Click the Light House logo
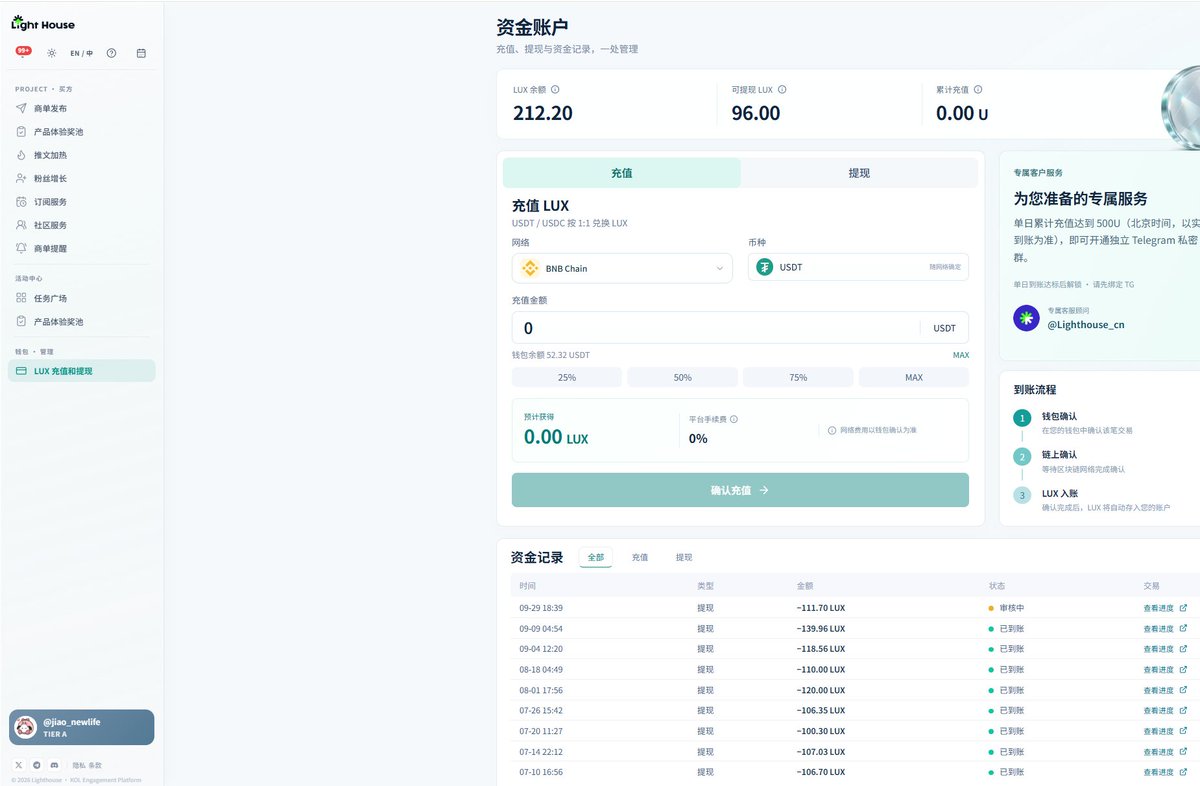1200x786 pixels. click(x=43, y=23)
